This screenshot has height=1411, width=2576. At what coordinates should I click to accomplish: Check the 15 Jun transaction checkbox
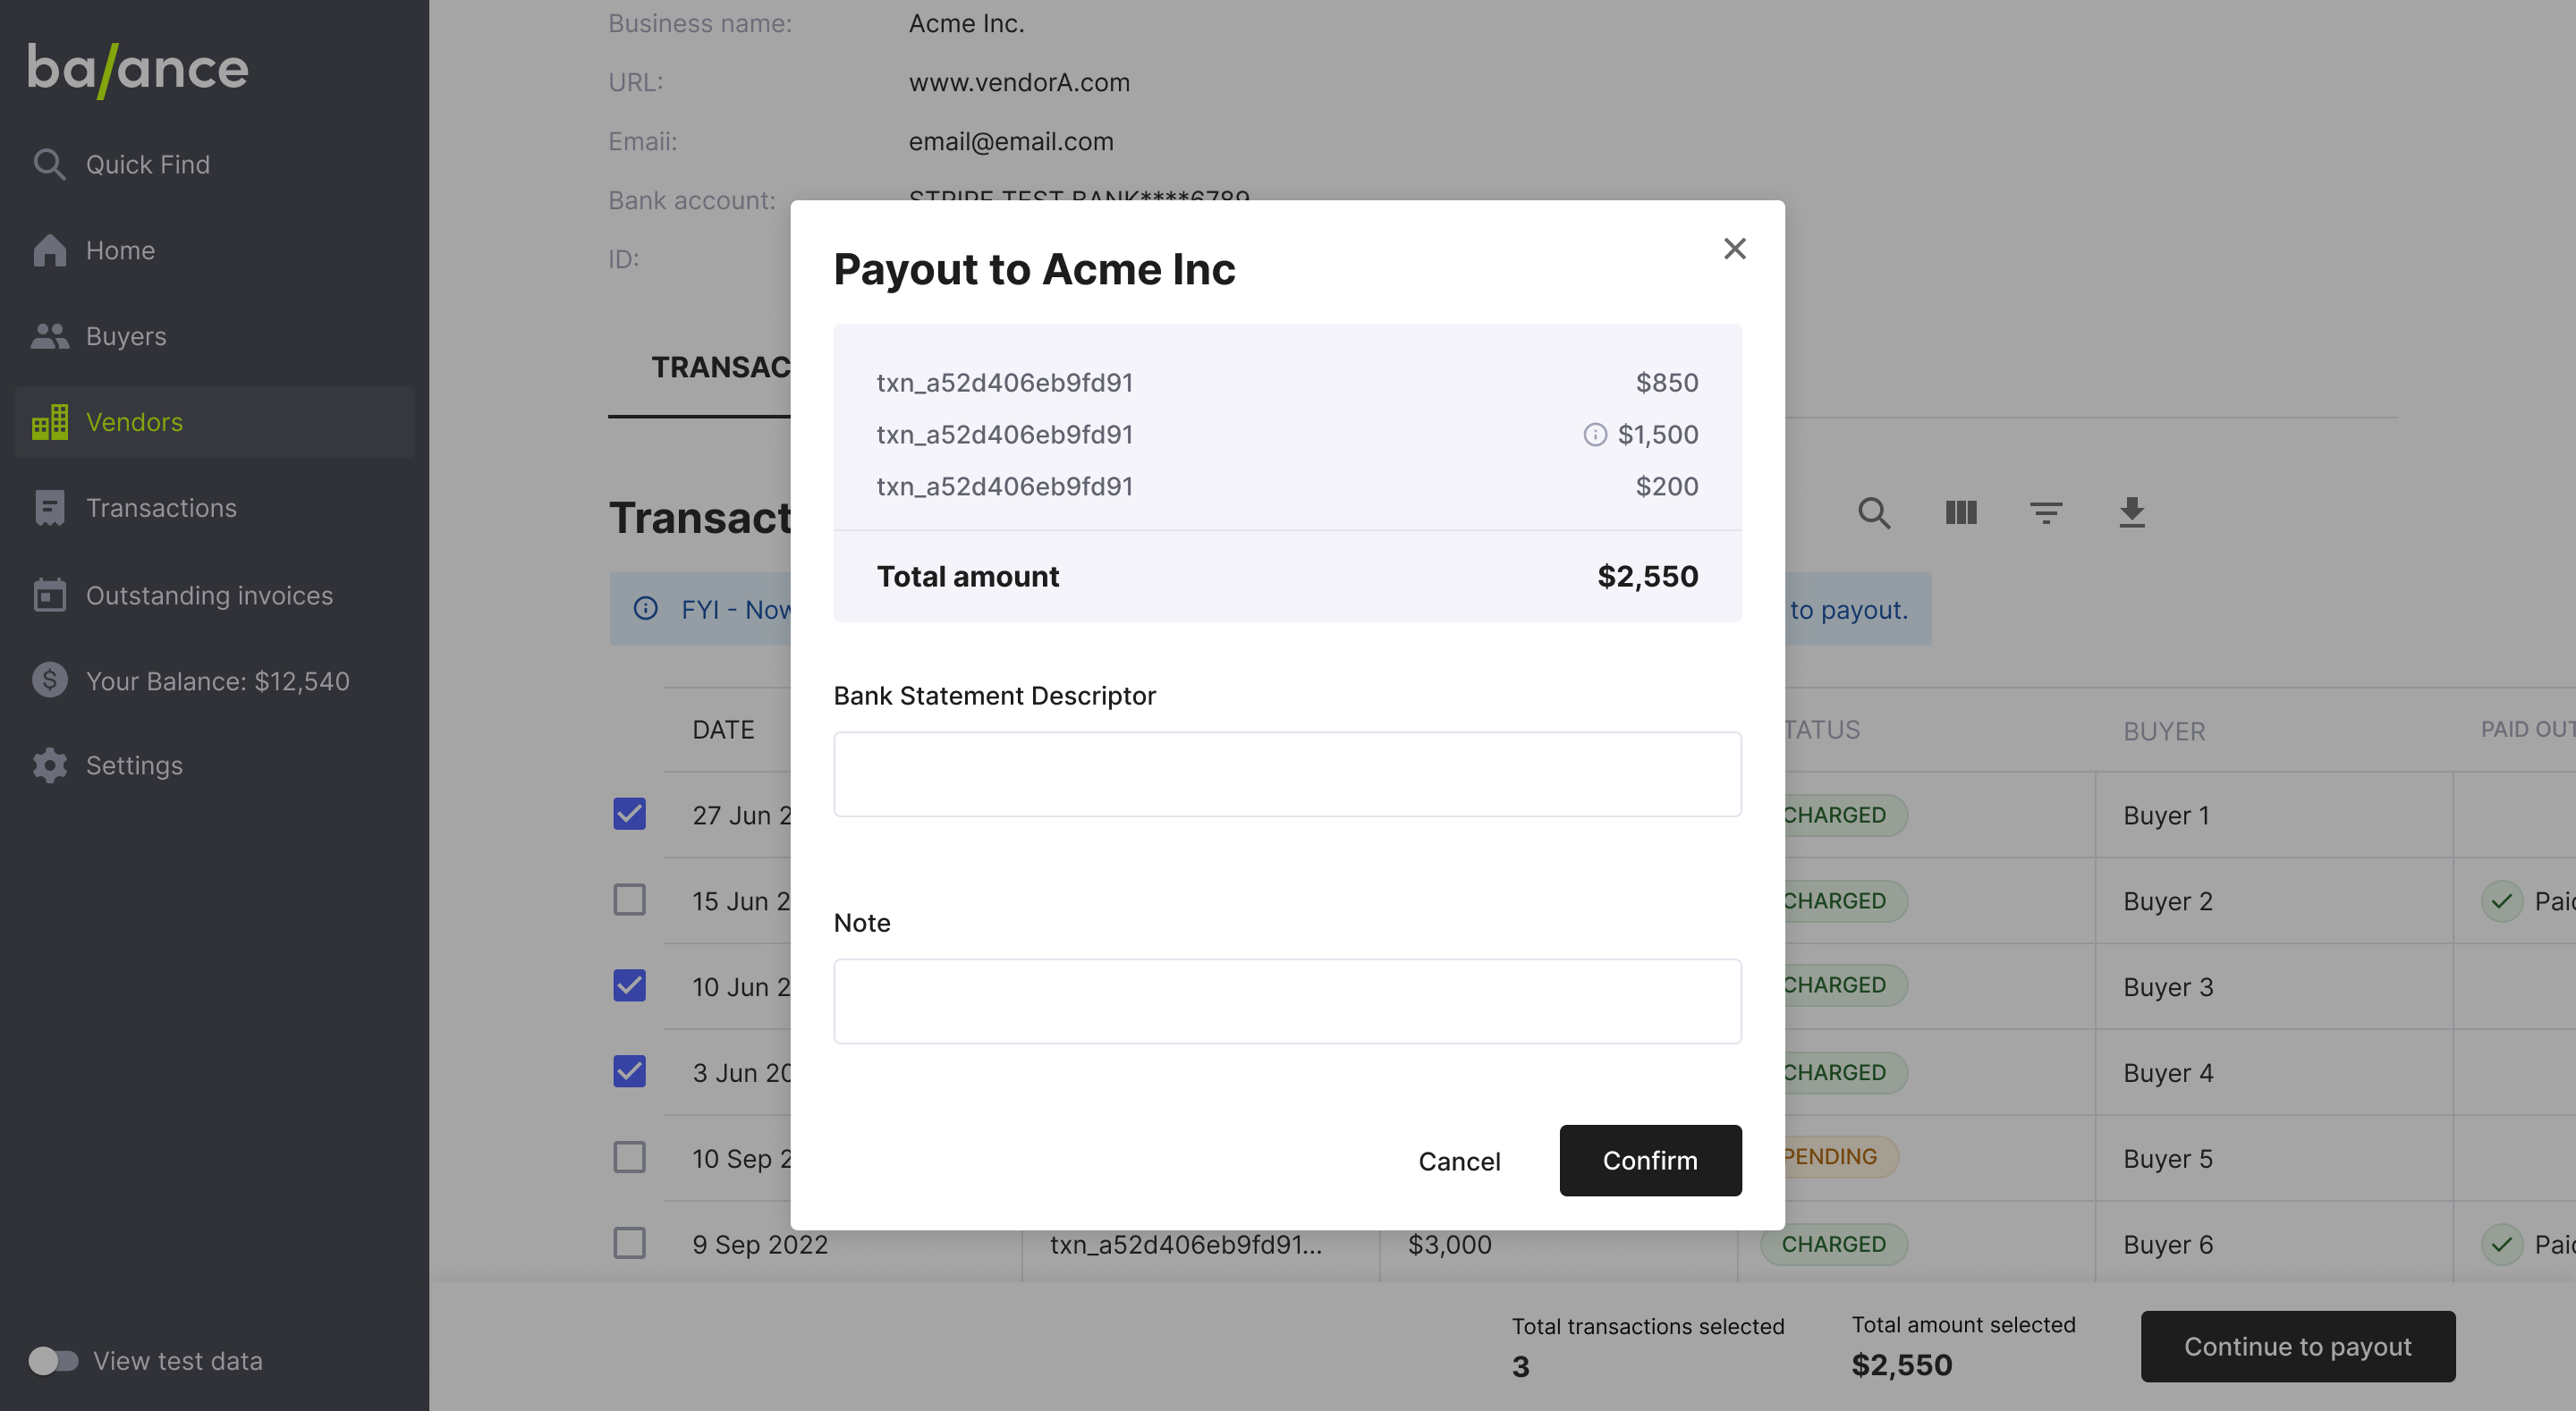click(629, 900)
